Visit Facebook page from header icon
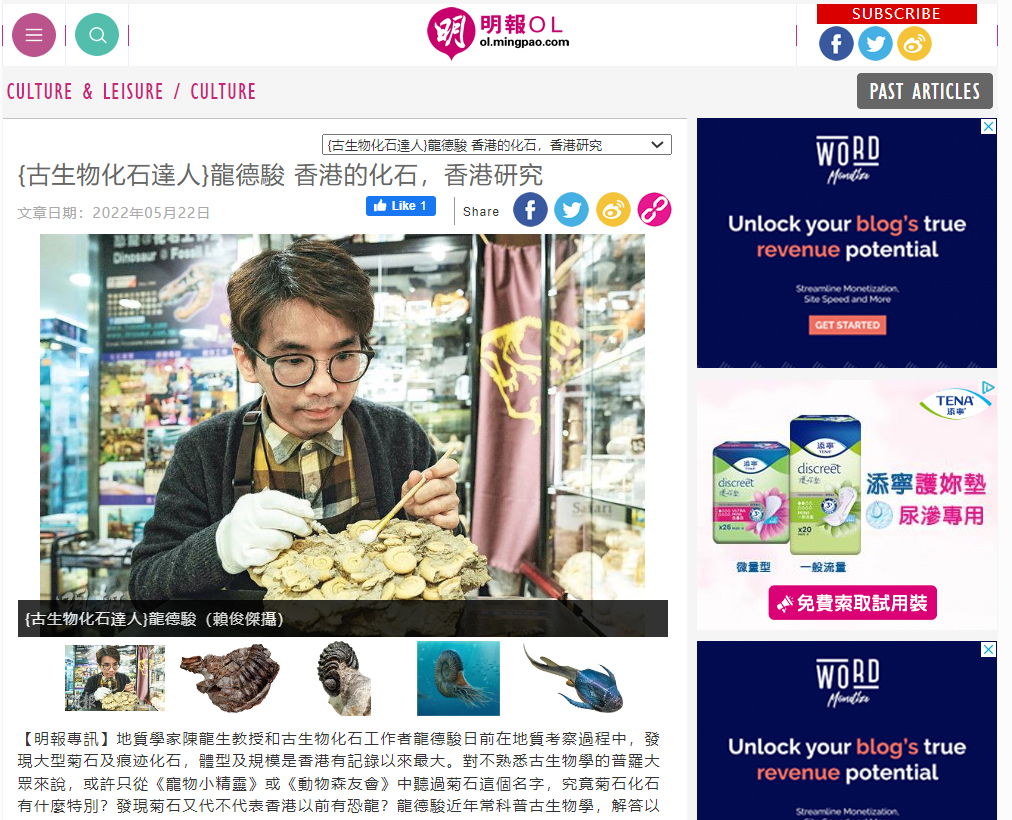Viewport: 1012px width, 820px height. [836, 44]
